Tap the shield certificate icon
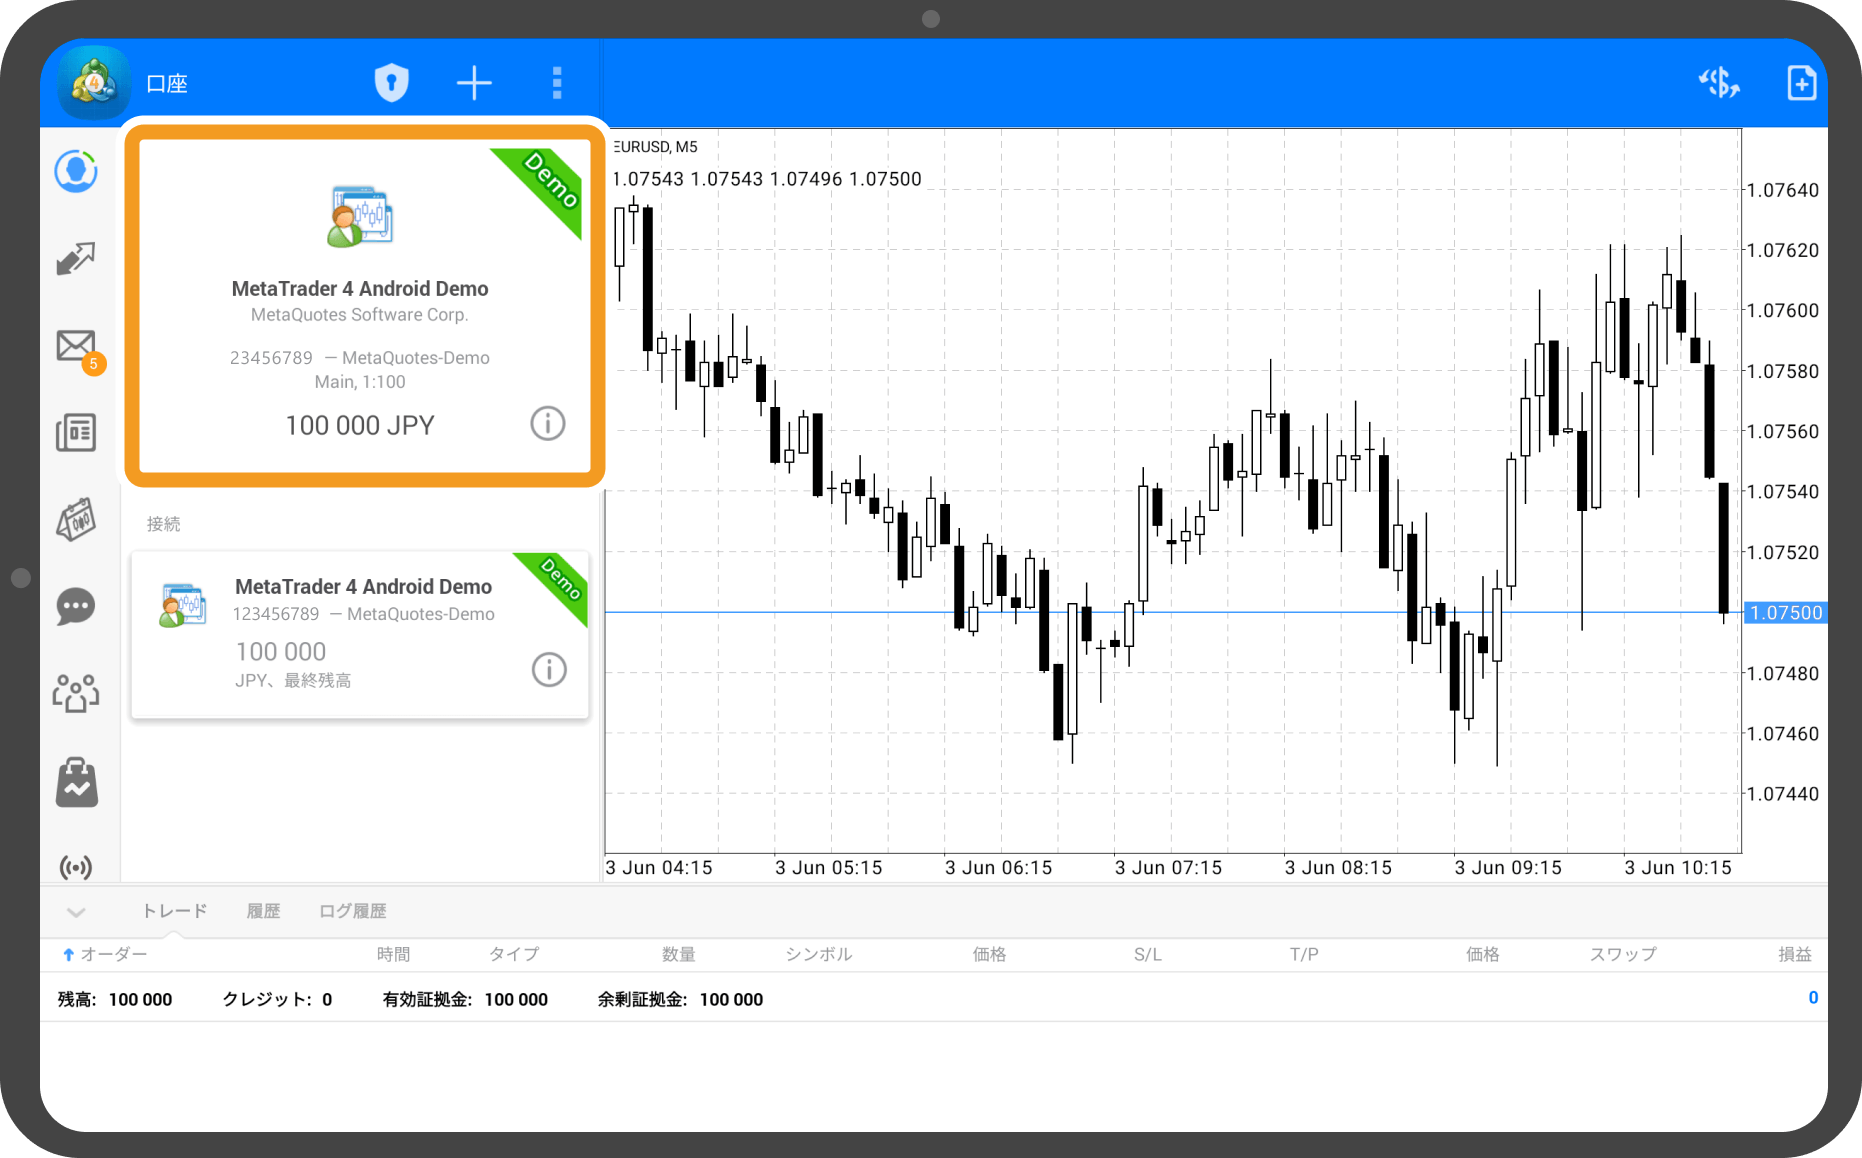 tap(391, 83)
